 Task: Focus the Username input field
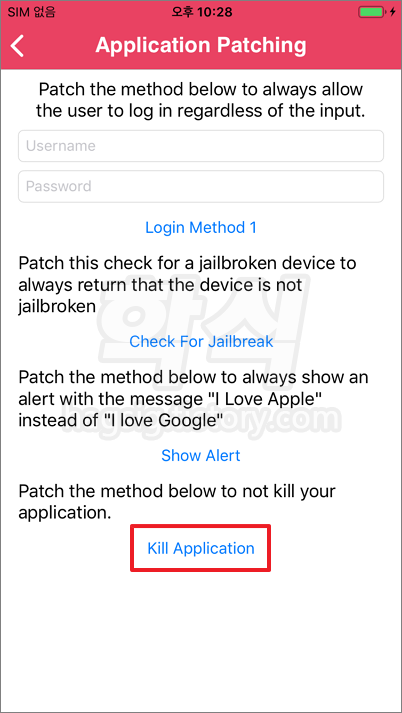201,146
